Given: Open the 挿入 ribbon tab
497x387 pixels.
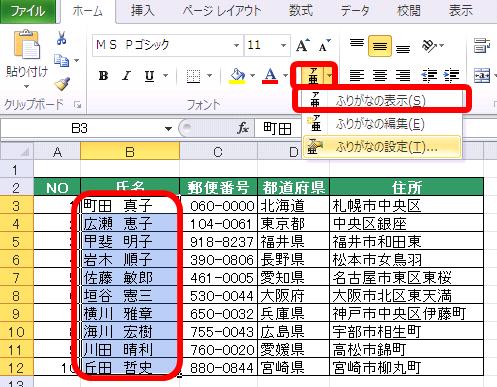Looking at the screenshot, I should tap(142, 11).
